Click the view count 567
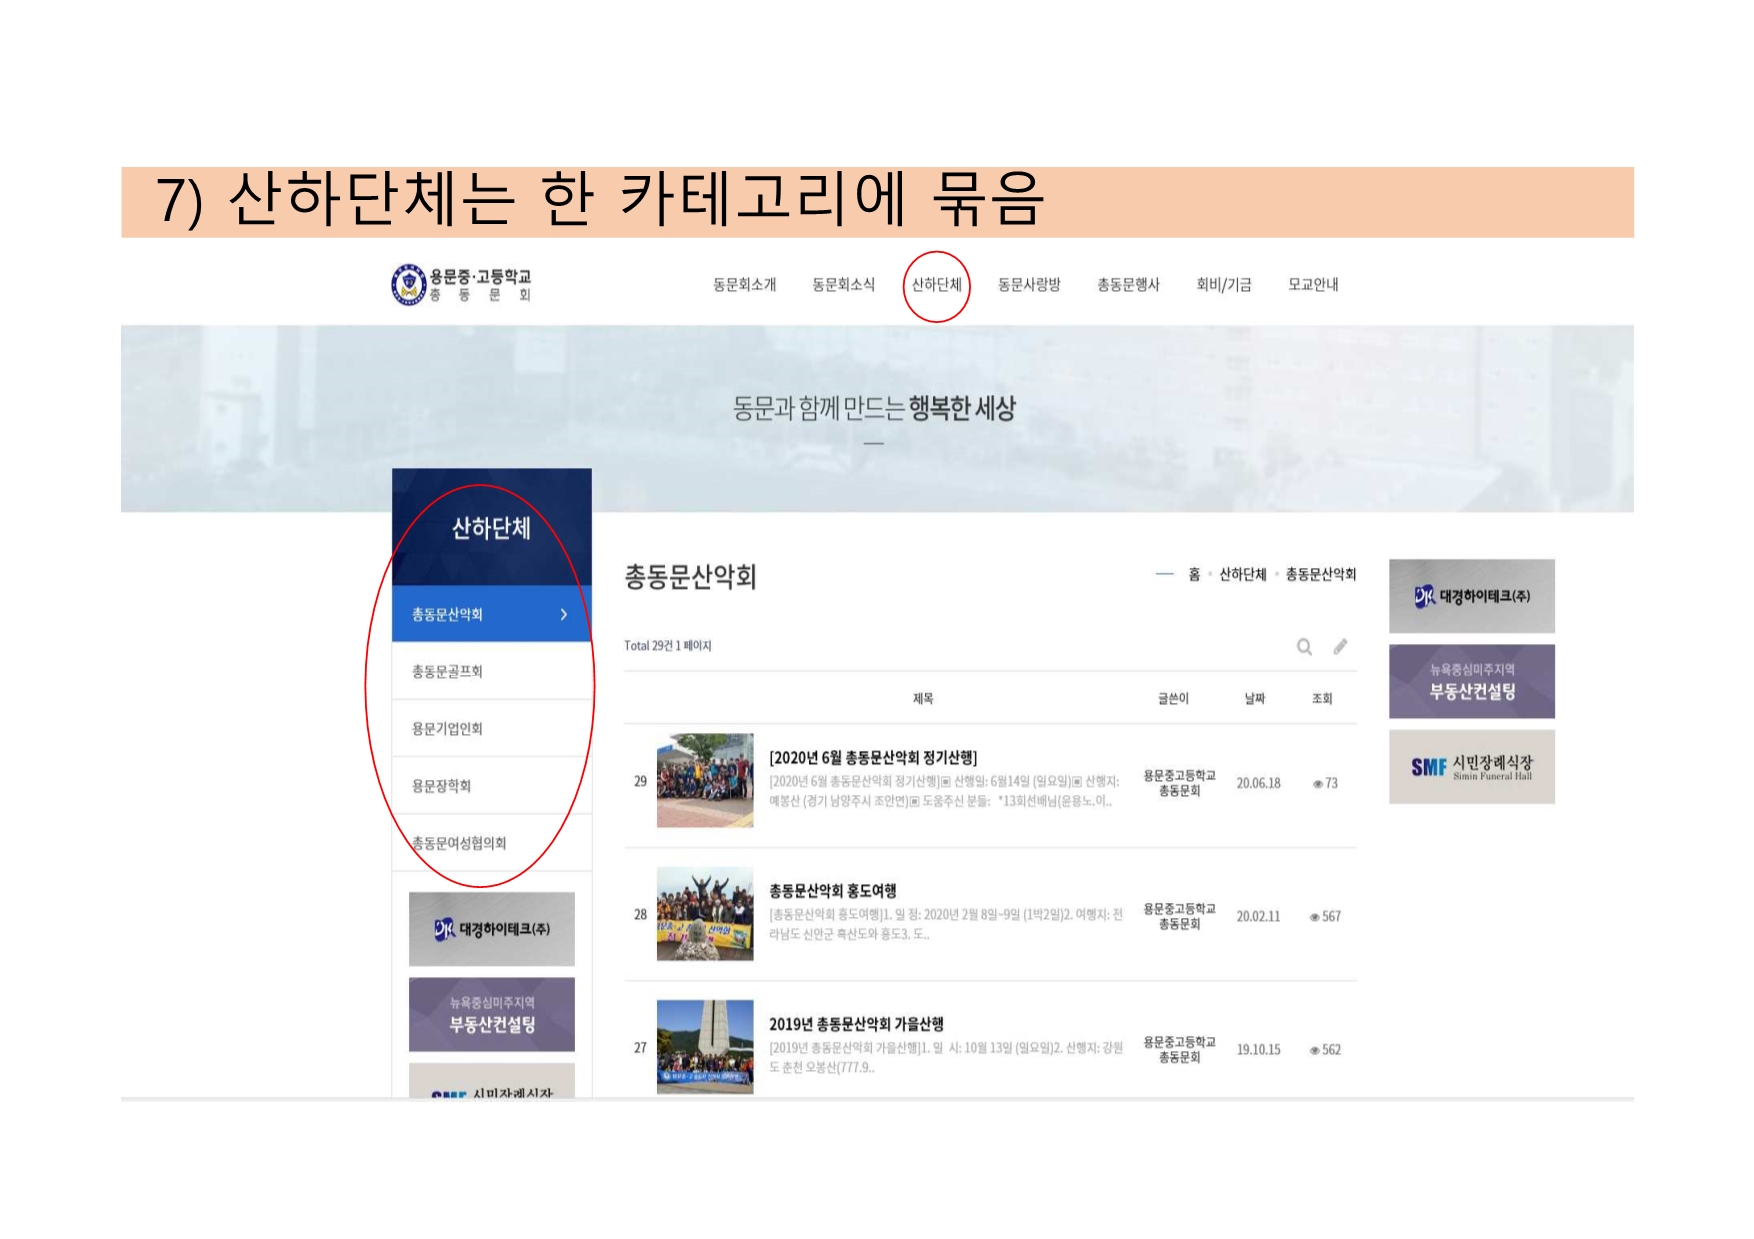Screen dimensions: 1754x1239 1325,916
